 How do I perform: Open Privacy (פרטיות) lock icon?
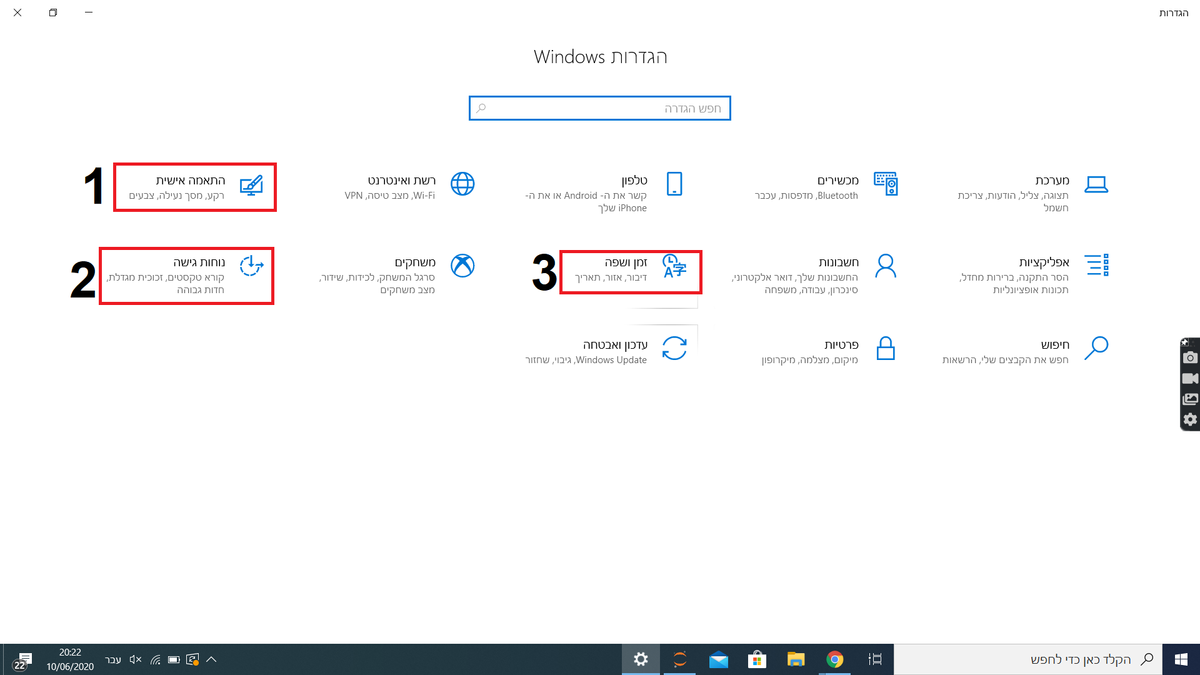pyautogui.click(x=886, y=347)
